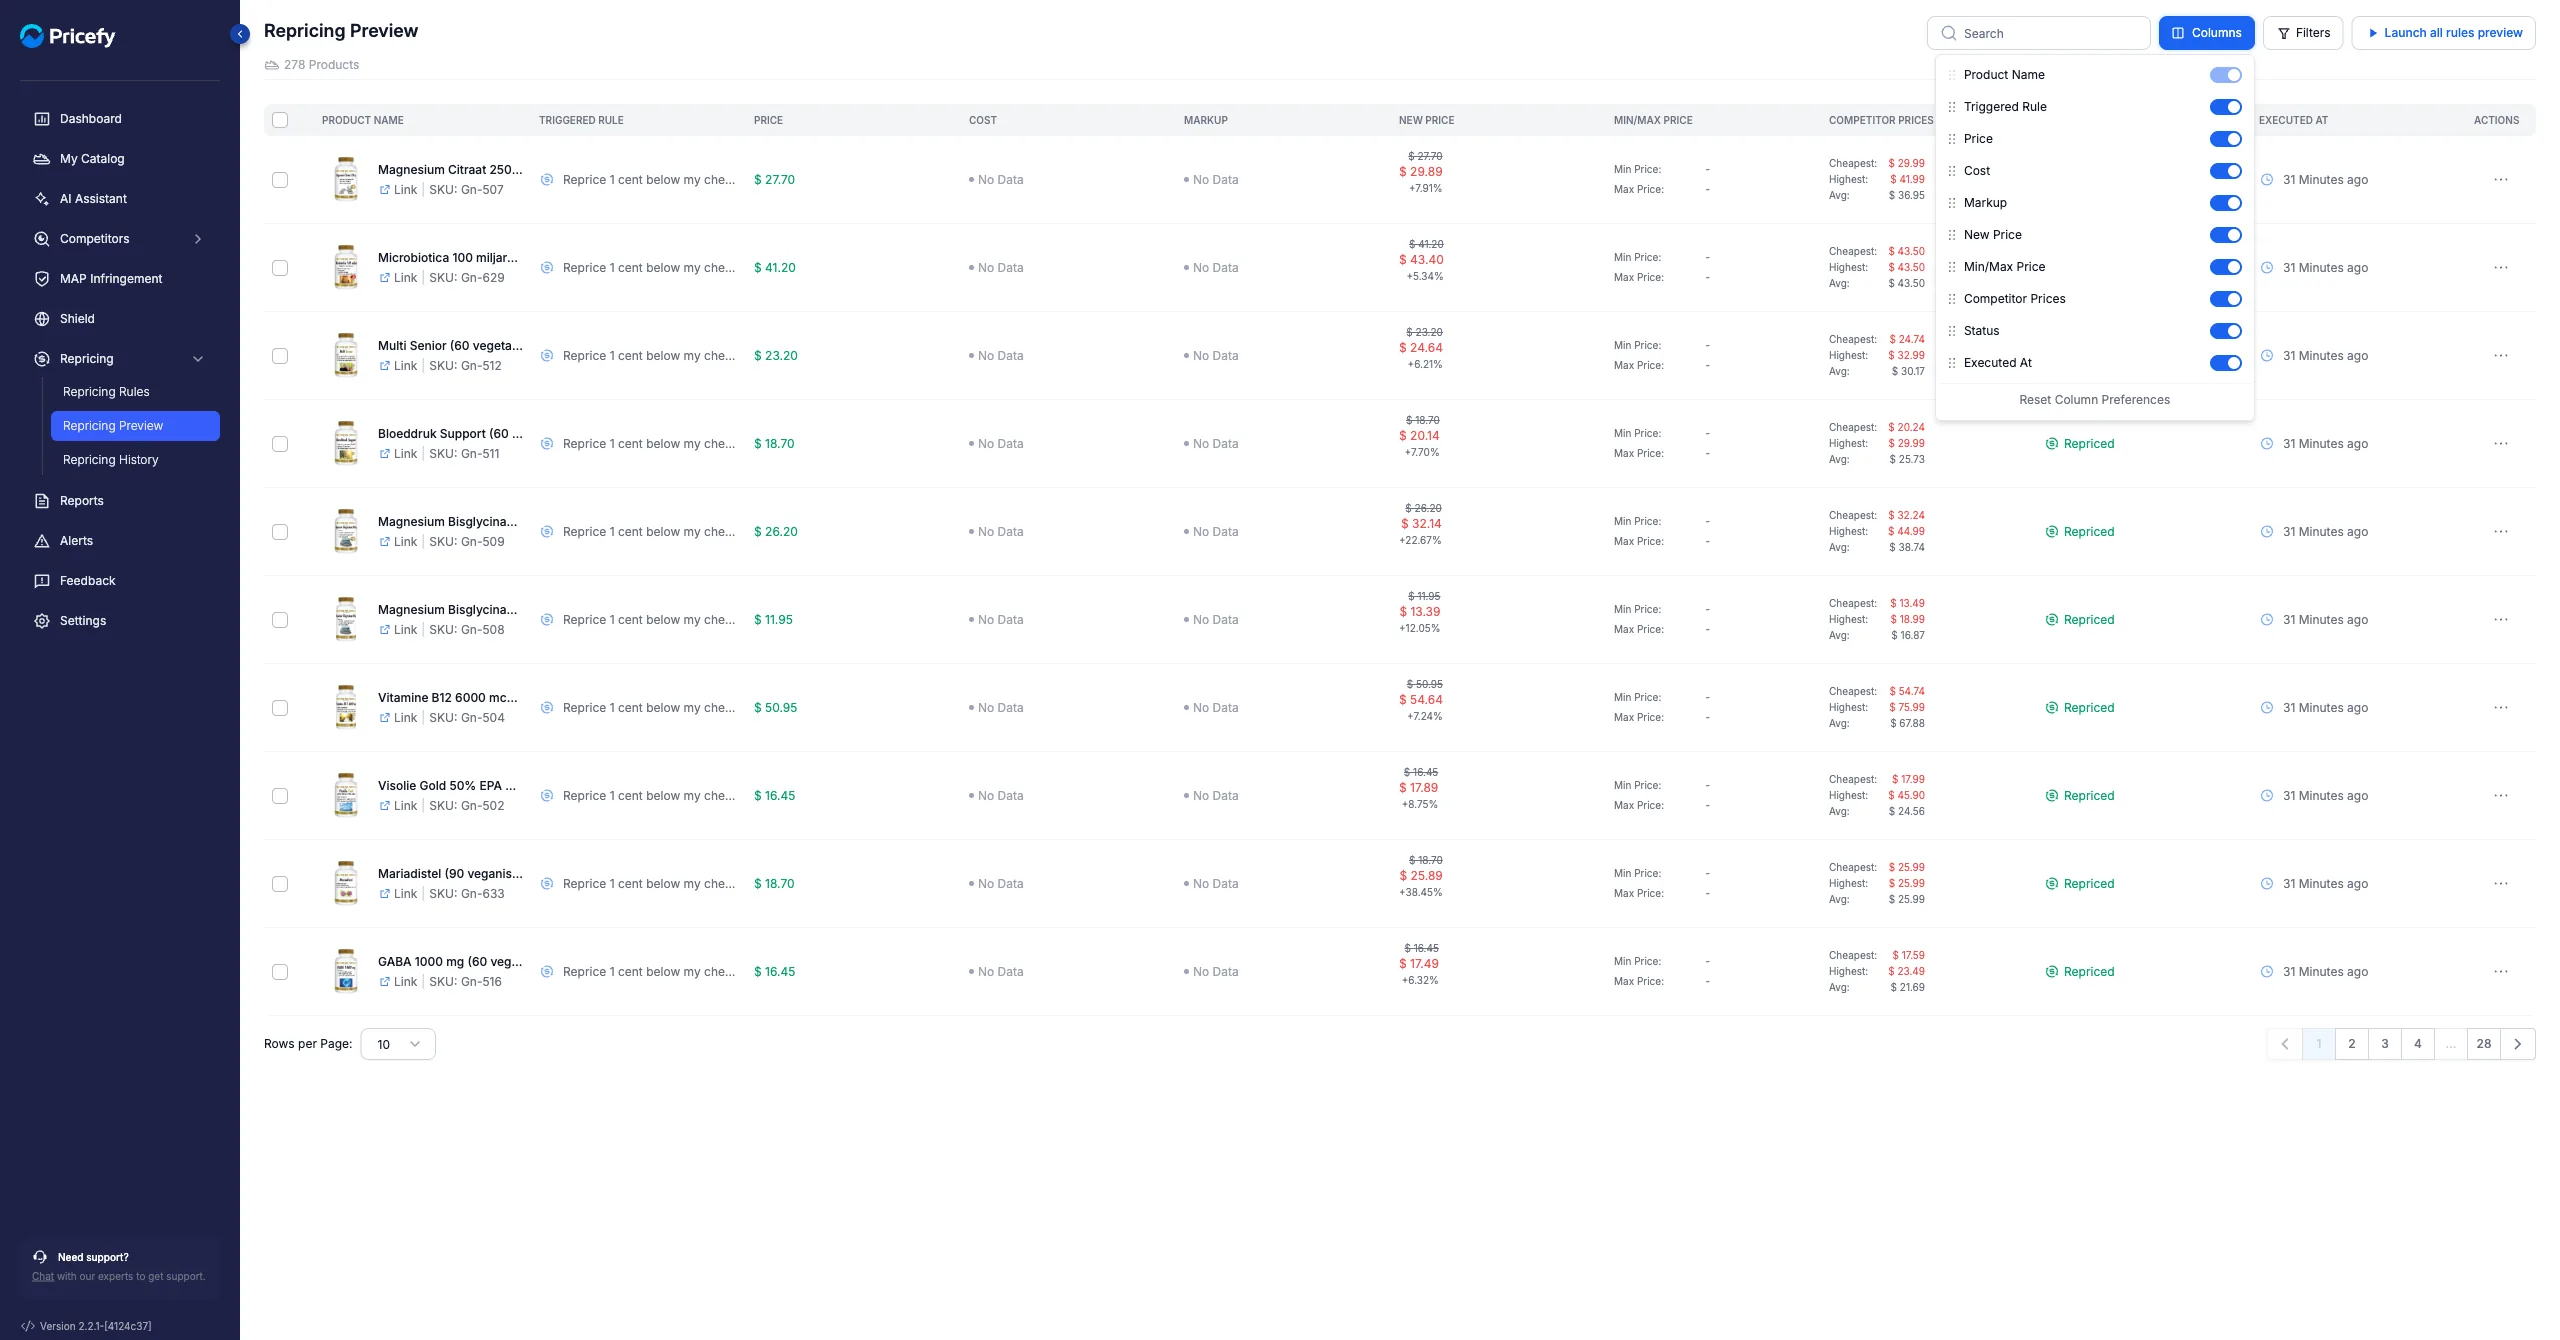Toggle the Executed At column
Screen dimensions: 2560x1340
coord(2225,363)
